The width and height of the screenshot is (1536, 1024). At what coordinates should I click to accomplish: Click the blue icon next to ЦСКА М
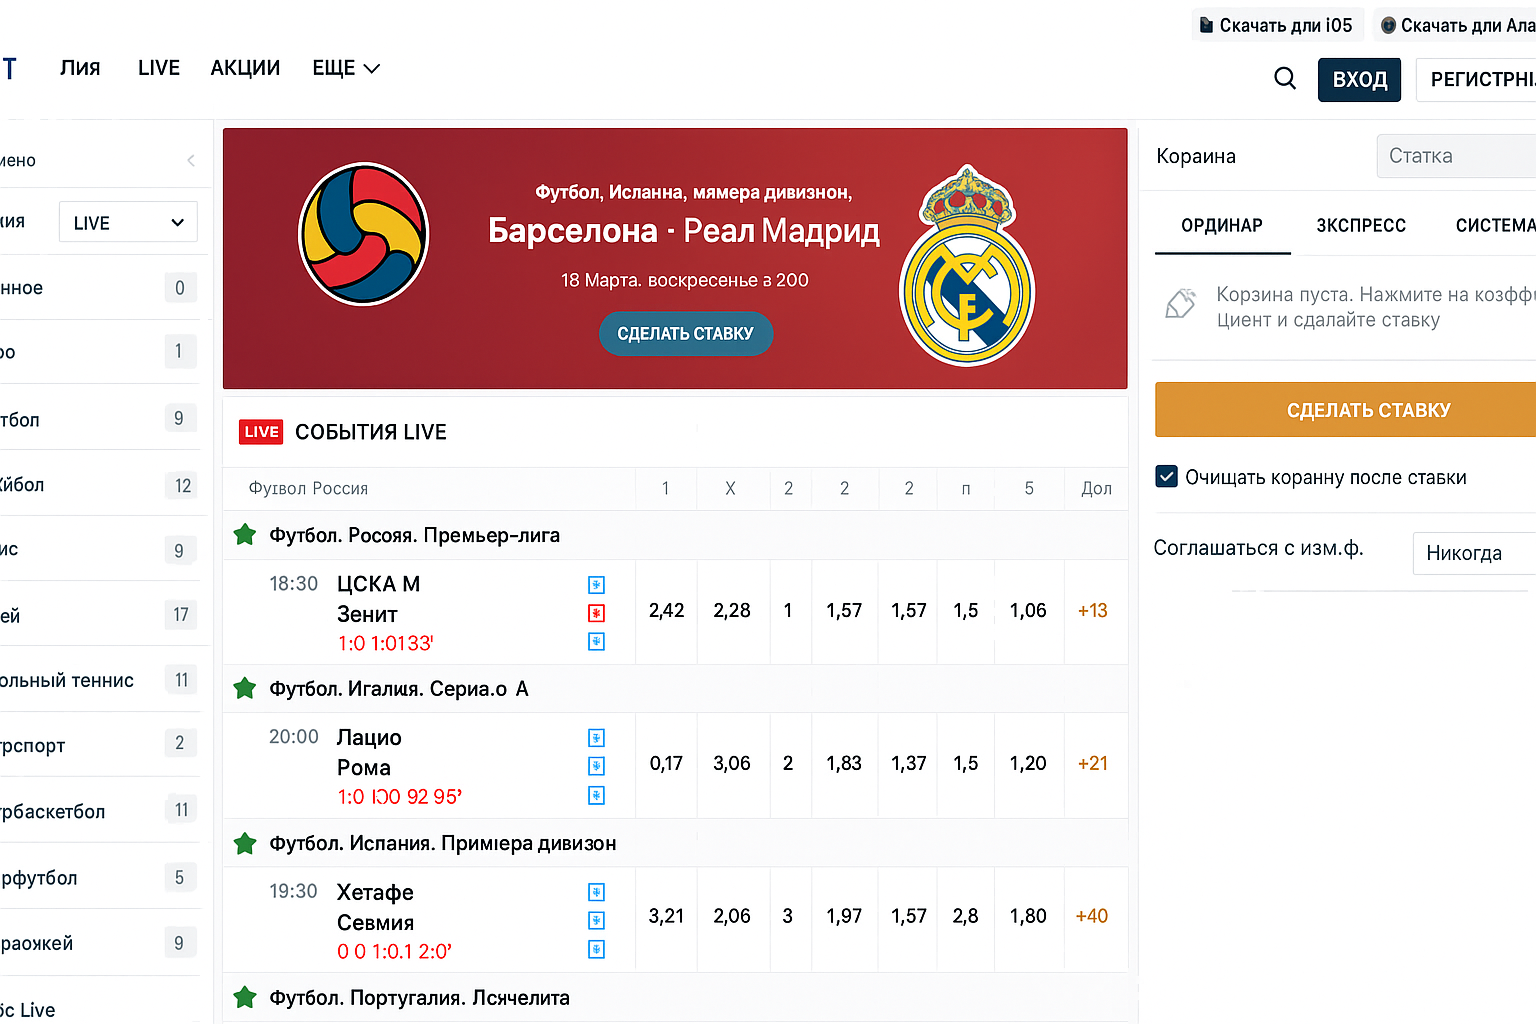coord(596,585)
